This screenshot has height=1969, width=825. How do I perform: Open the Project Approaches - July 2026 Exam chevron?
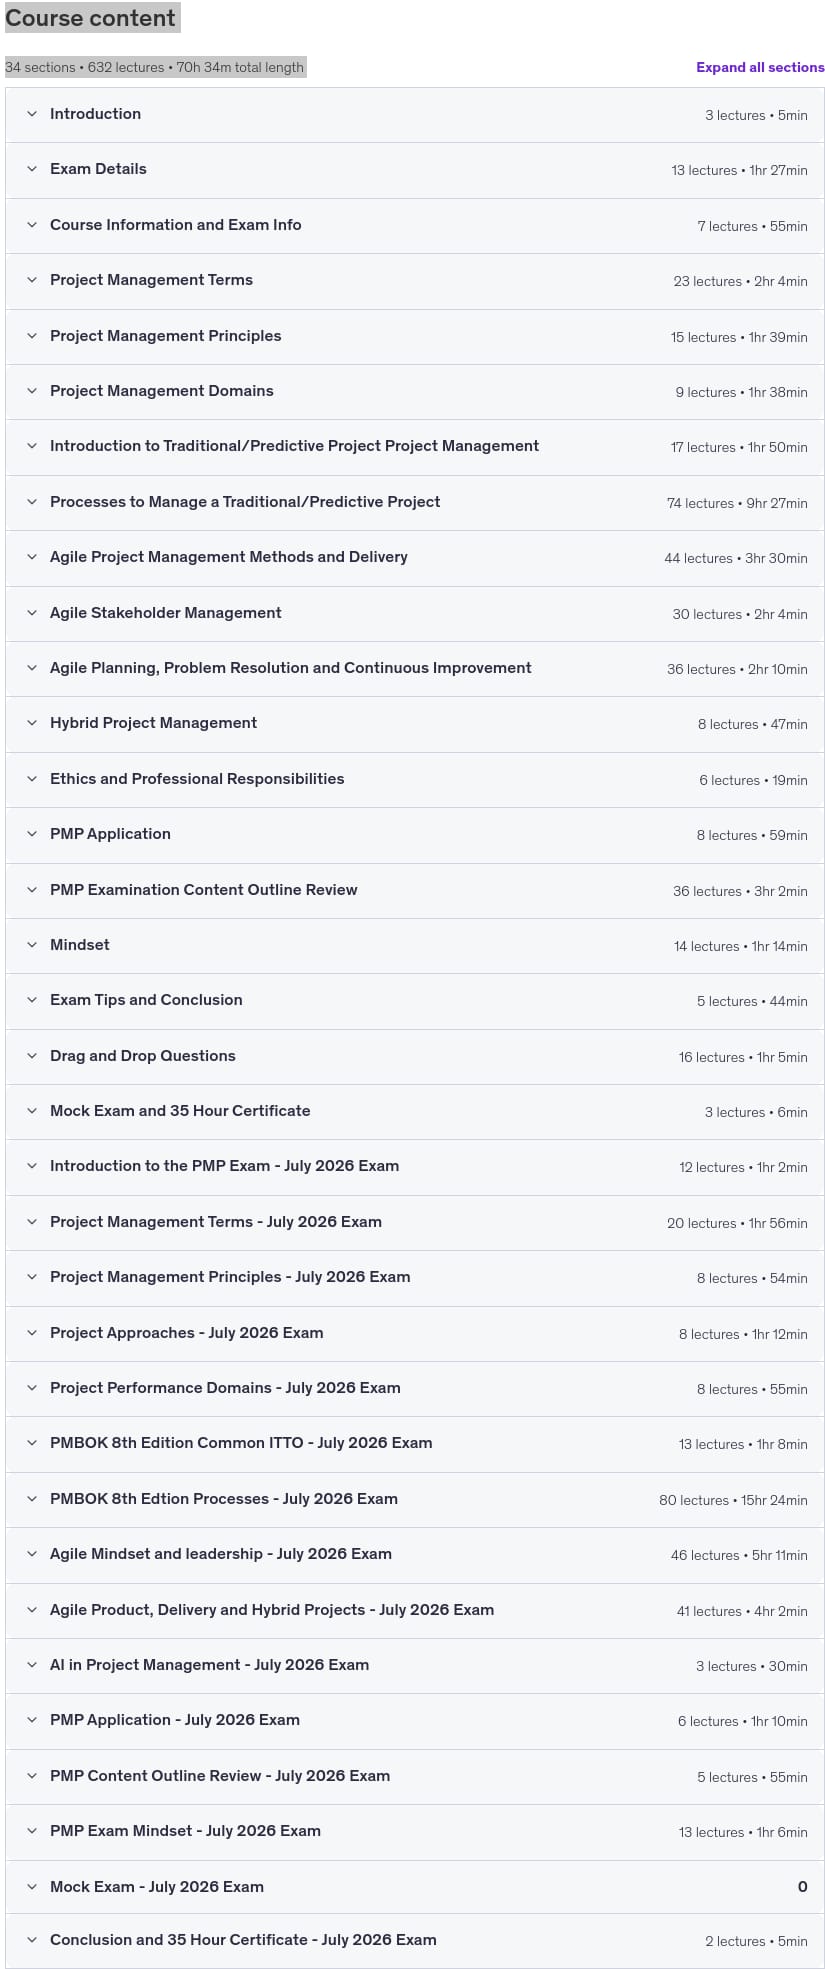tap(32, 1333)
